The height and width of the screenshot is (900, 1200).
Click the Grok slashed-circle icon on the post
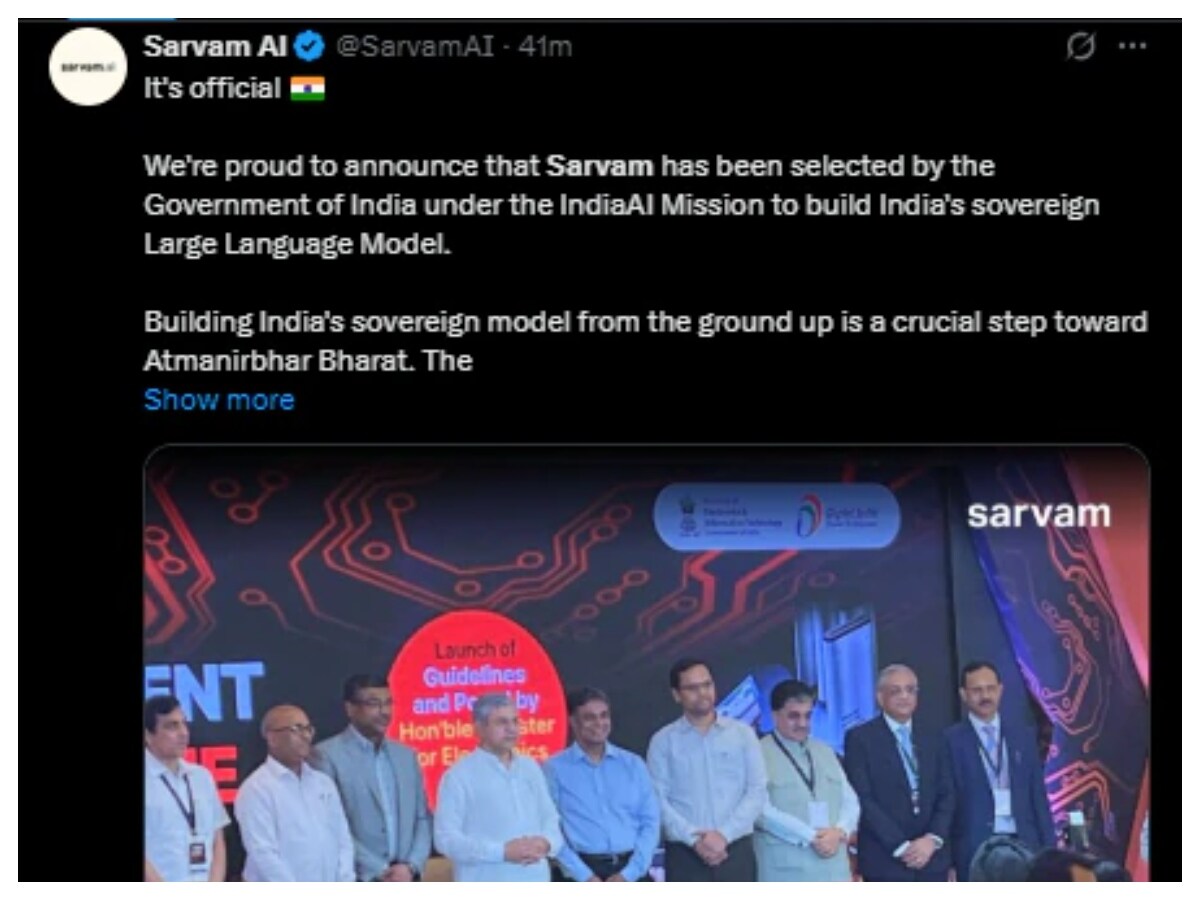pyautogui.click(x=1081, y=46)
